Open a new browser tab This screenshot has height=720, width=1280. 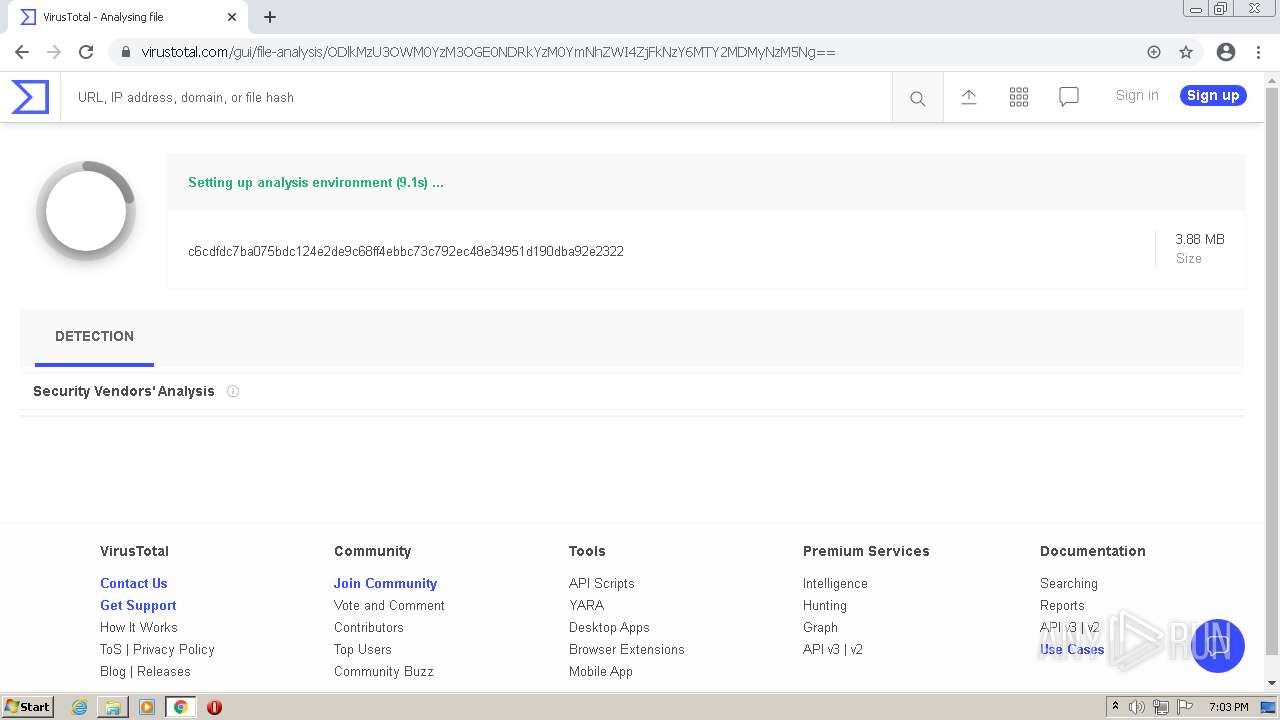[x=270, y=17]
